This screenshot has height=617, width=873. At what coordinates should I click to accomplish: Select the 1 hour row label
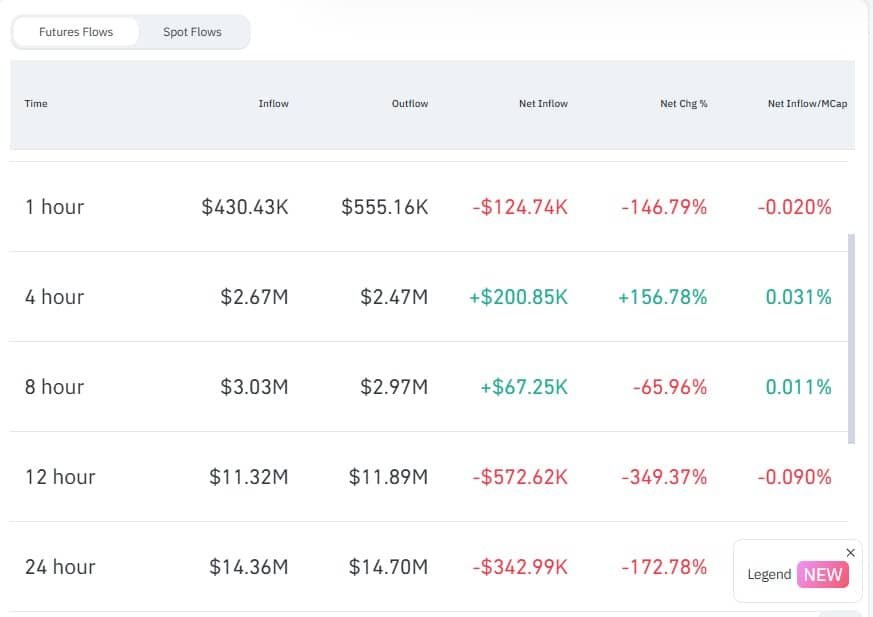[x=55, y=207]
